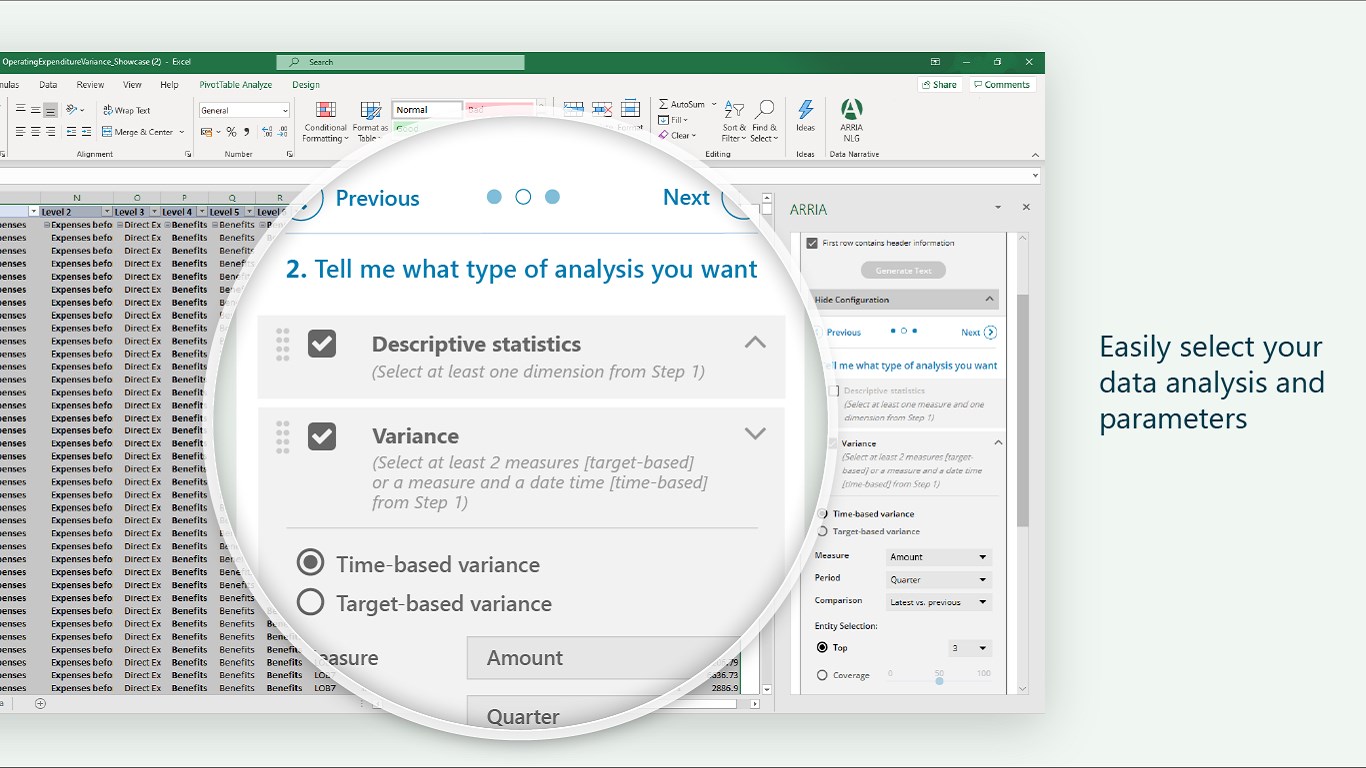Toggle Descriptive statistics checkbox in magnified view
Viewport: 1366px width, 768px height.
point(322,344)
